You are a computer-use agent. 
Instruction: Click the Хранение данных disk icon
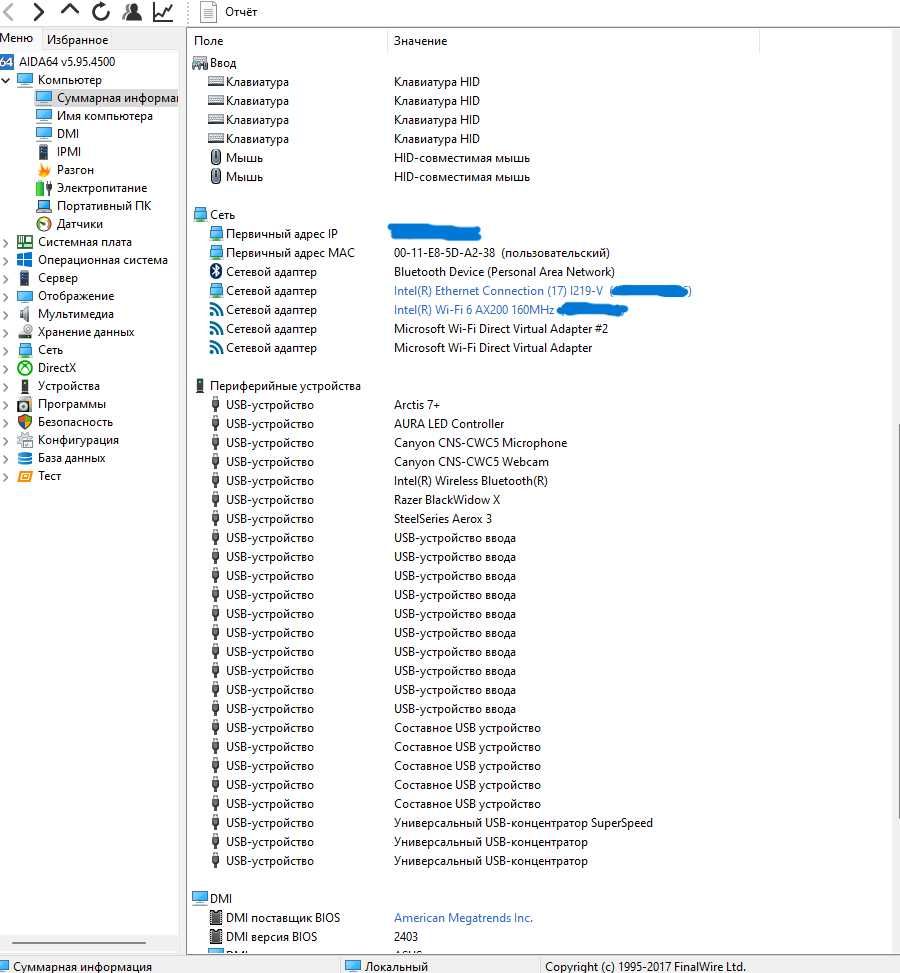point(25,332)
